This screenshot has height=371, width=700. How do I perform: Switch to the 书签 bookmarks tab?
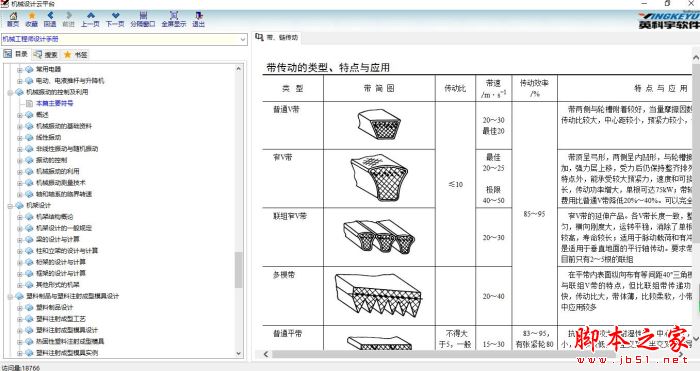click(76, 54)
